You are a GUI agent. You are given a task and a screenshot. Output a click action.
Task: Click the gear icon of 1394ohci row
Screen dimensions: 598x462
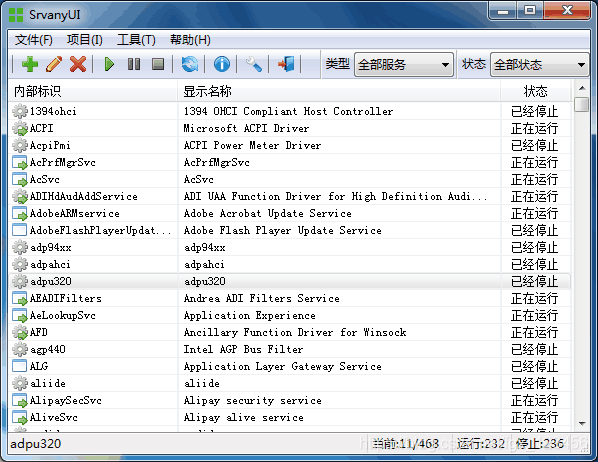tap(20, 111)
